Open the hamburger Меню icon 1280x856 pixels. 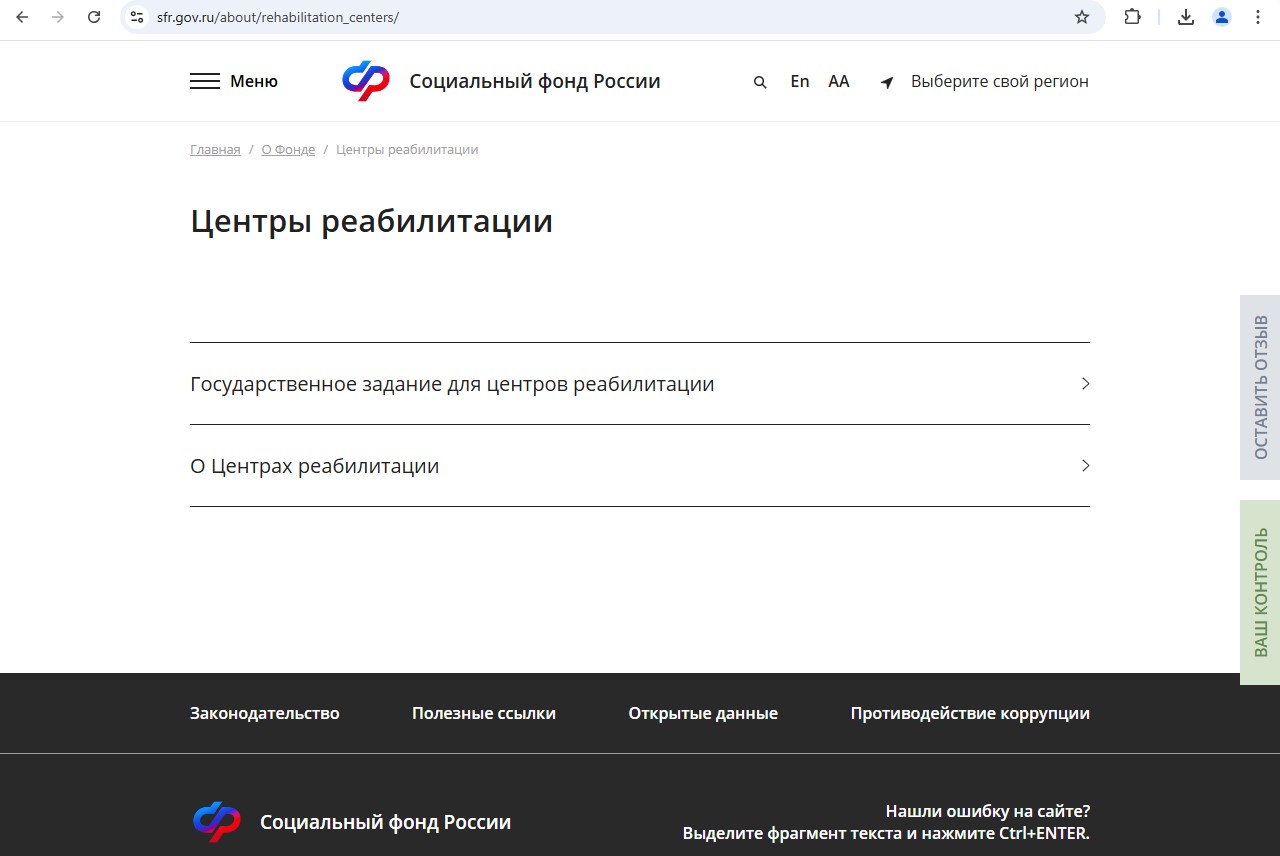coord(205,81)
